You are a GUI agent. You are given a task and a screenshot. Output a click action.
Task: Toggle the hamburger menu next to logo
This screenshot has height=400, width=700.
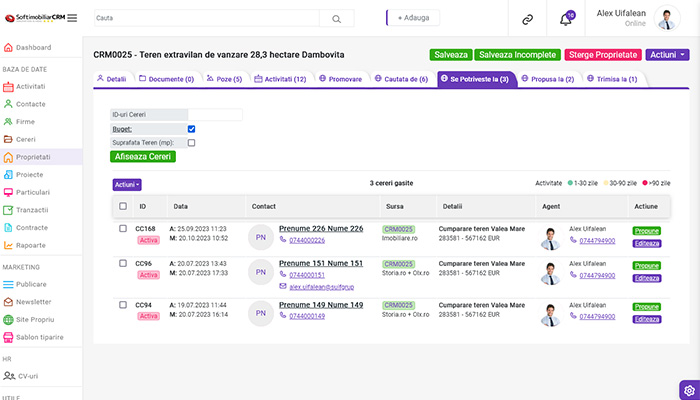coord(72,18)
